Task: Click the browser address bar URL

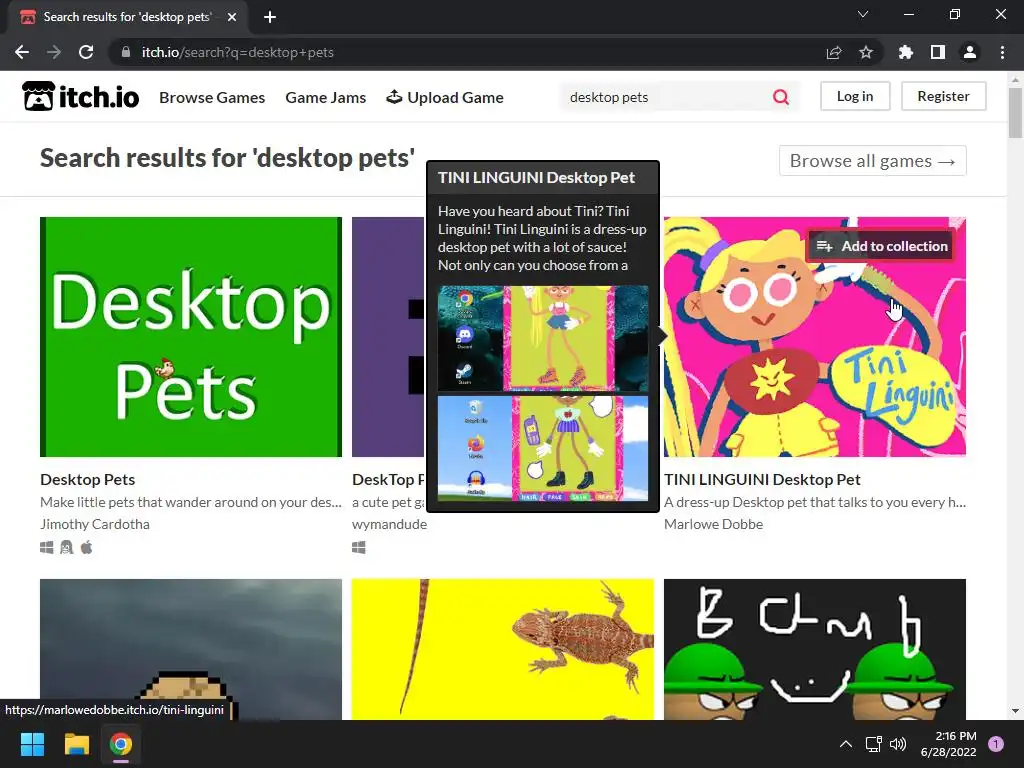Action: (238, 52)
